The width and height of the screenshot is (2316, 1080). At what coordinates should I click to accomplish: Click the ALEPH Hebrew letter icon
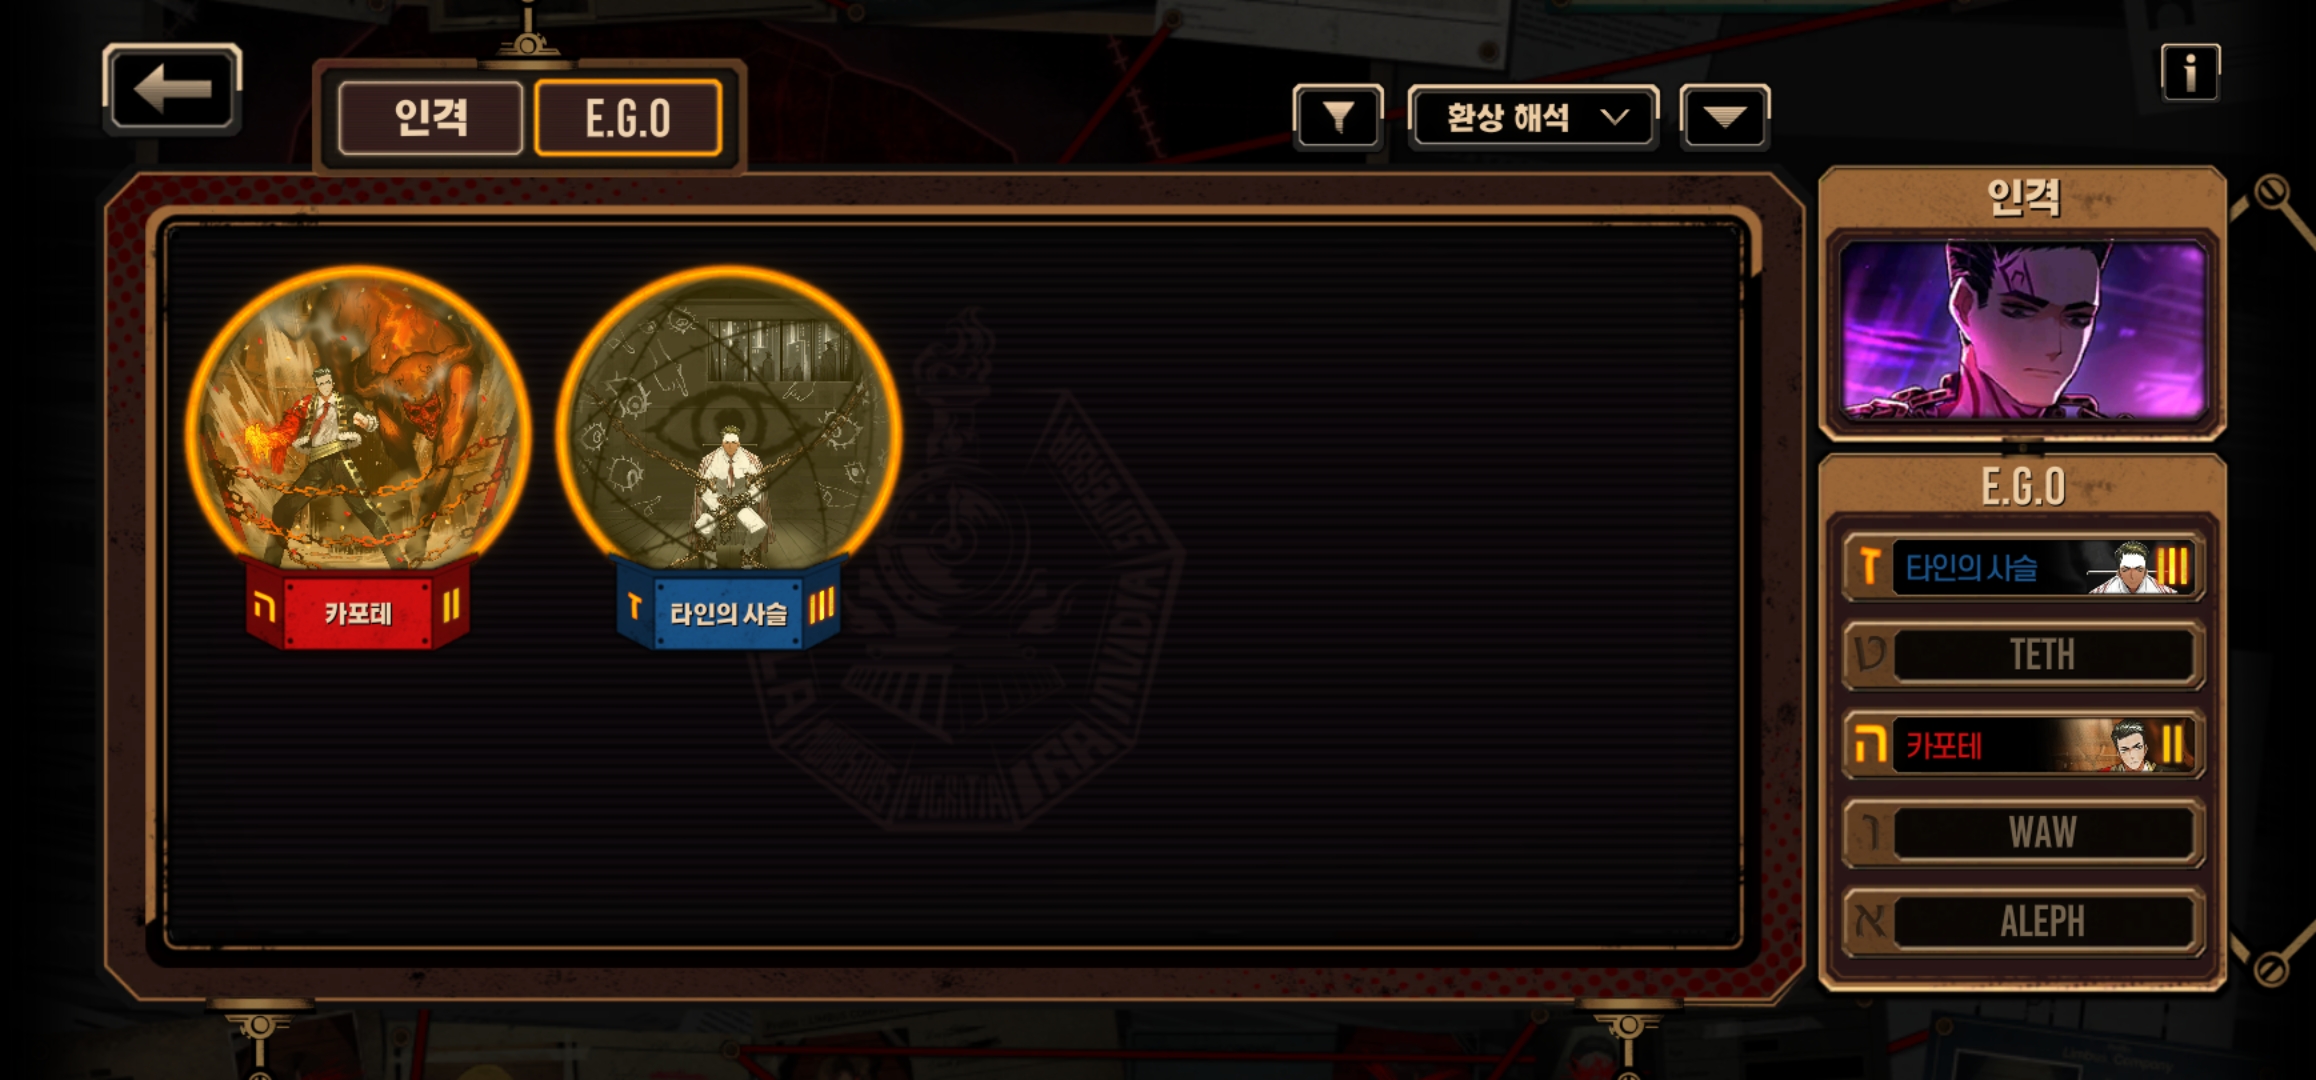(x=1869, y=921)
